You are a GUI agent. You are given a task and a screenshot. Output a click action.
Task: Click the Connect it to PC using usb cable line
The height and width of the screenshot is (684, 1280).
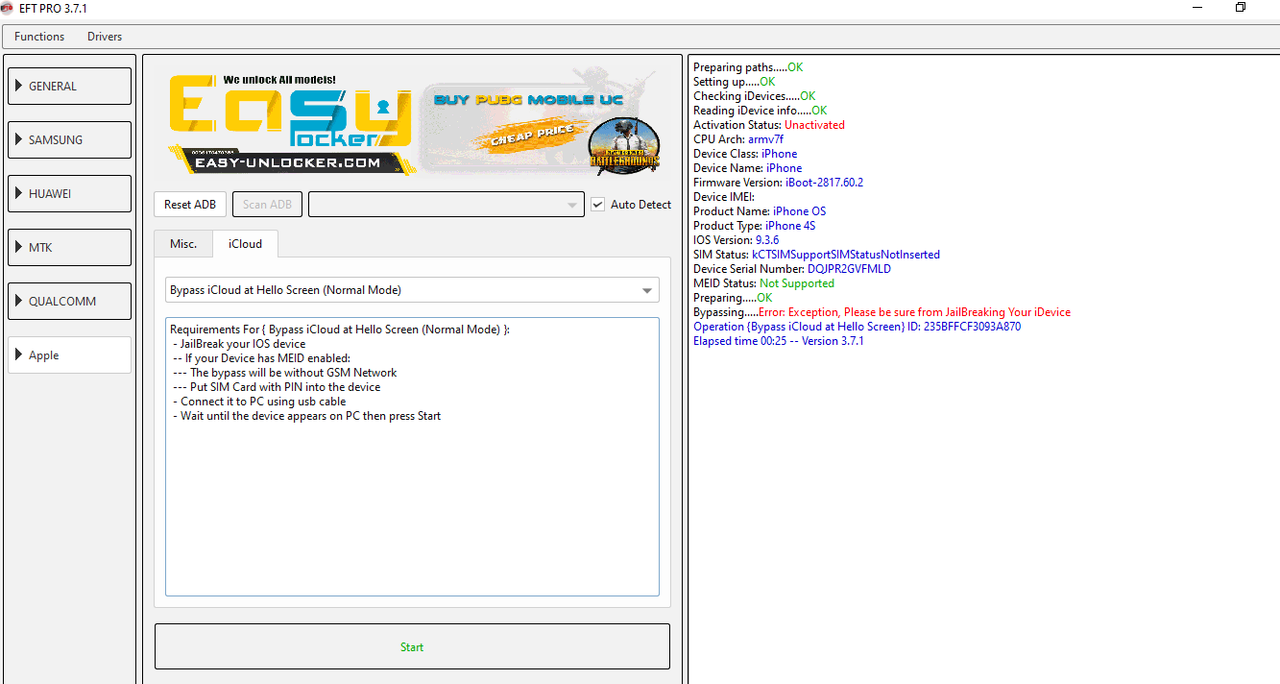click(x=259, y=401)
